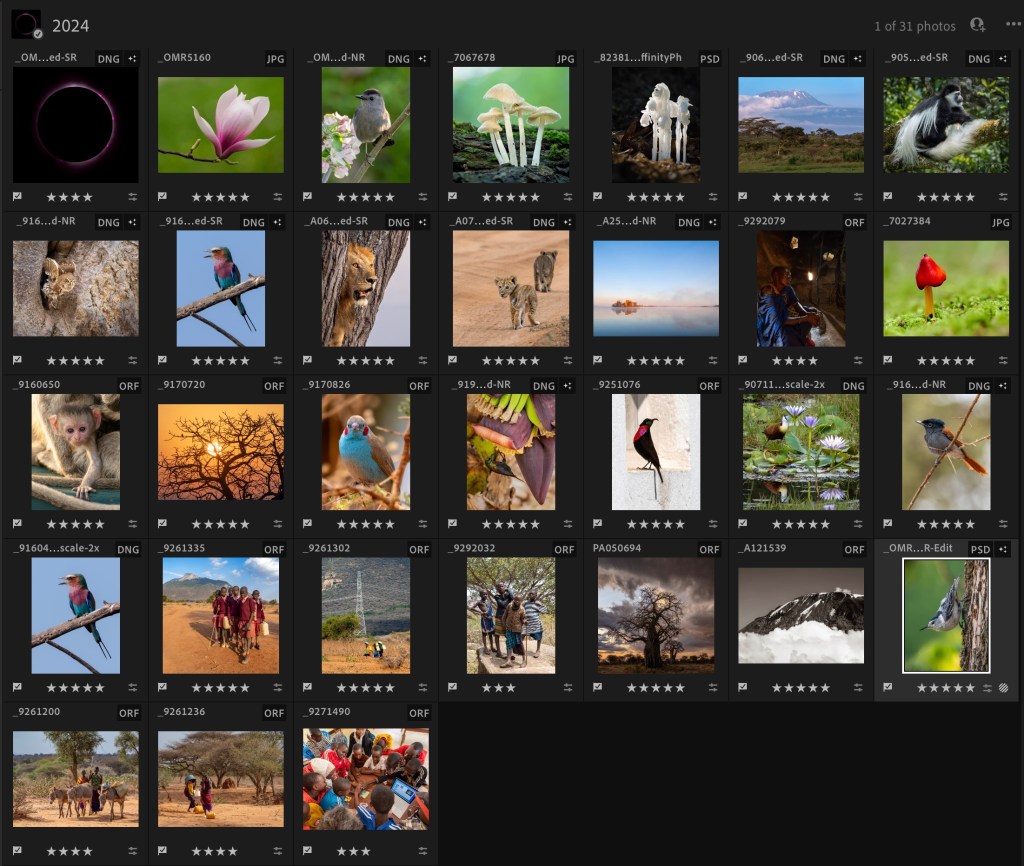Click edit sliders icon under red mushroom _7027384

(1003, 361)
